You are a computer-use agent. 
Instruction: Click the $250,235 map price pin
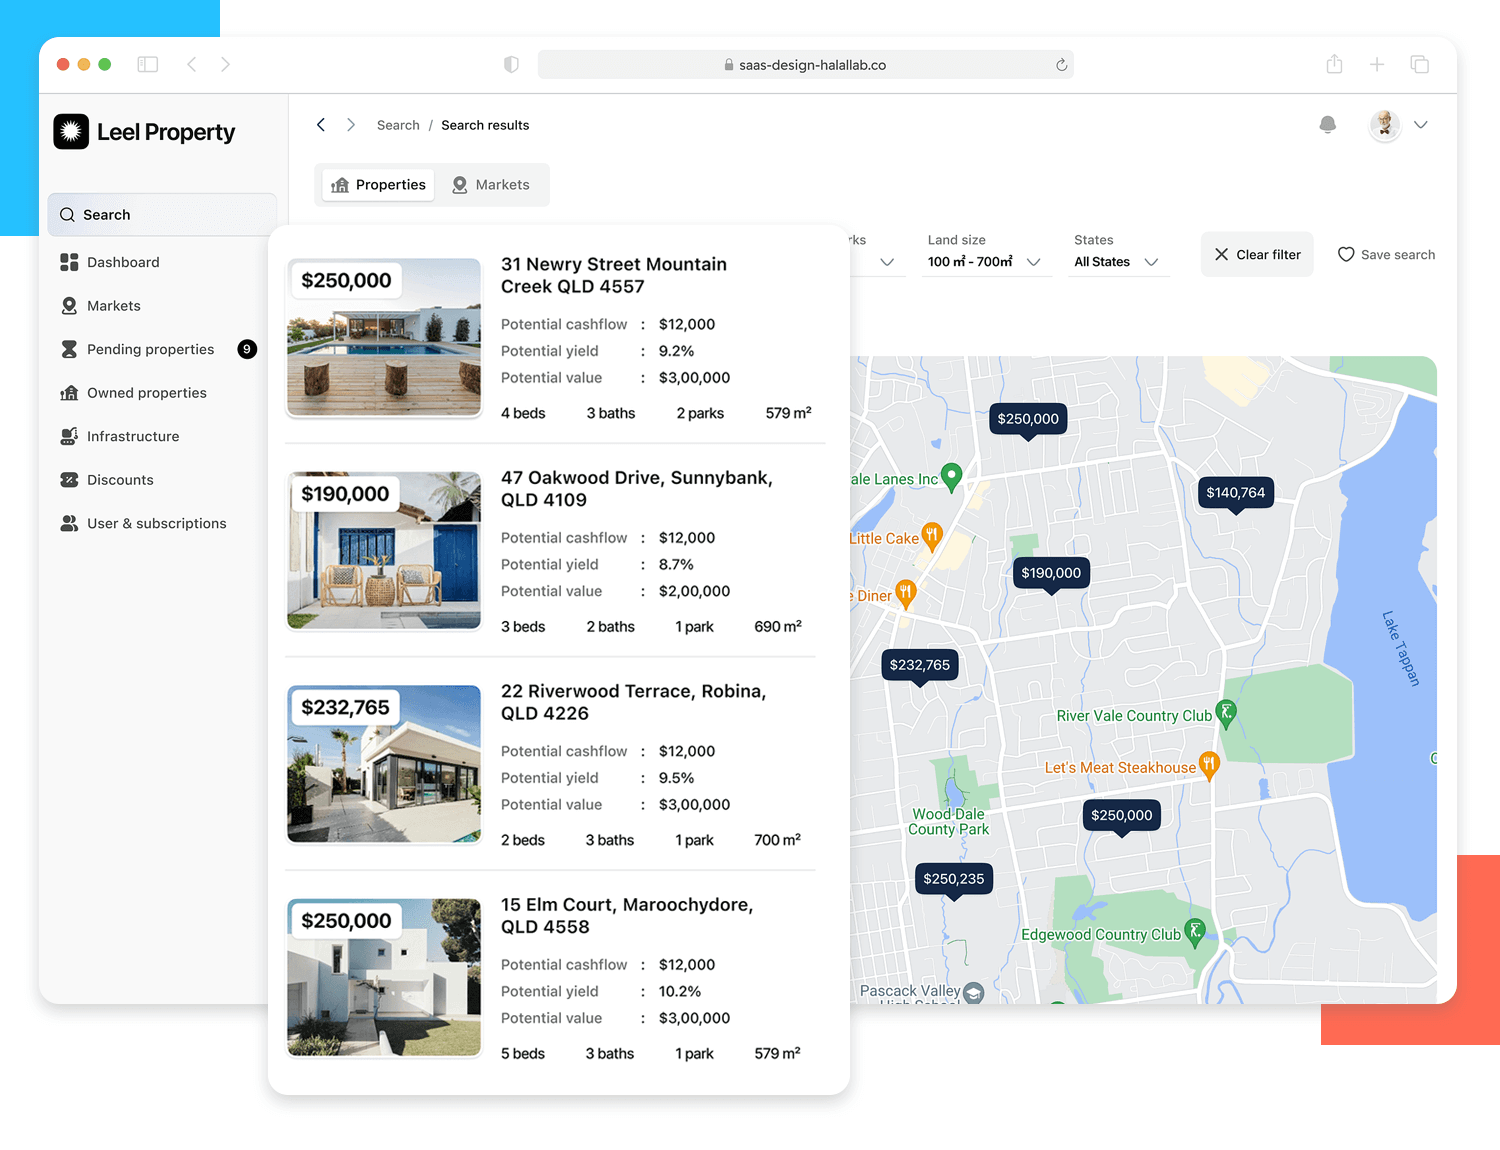point(954,879)
